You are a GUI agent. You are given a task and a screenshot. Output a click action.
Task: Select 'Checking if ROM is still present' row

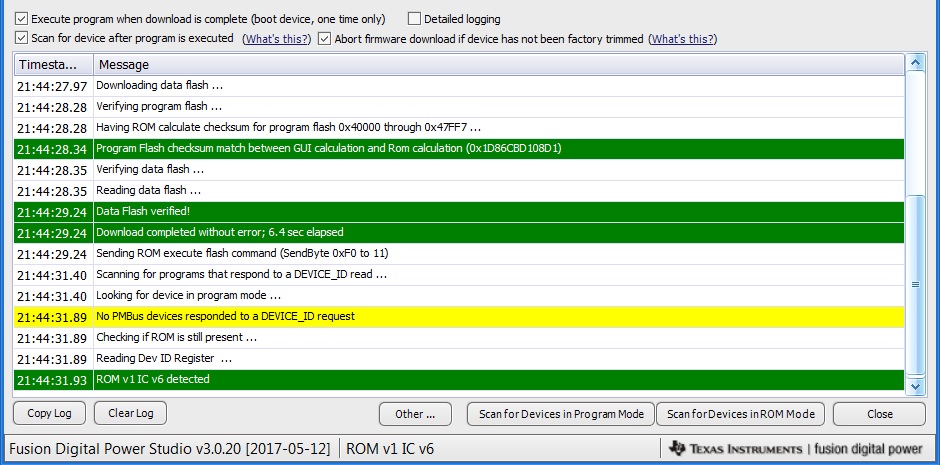459,337
